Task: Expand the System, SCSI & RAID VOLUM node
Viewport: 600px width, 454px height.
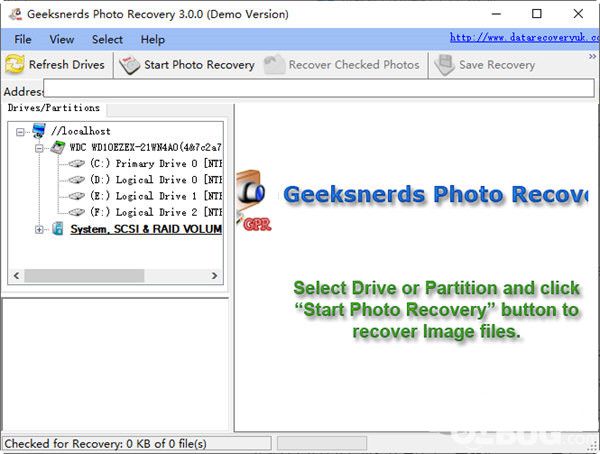Action: (39, 229)
